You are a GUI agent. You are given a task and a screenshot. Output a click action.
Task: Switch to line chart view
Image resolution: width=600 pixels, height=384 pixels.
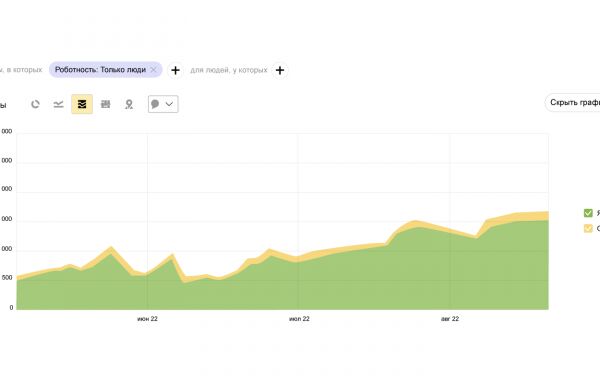pyautogui.click(x=59, y=104)
